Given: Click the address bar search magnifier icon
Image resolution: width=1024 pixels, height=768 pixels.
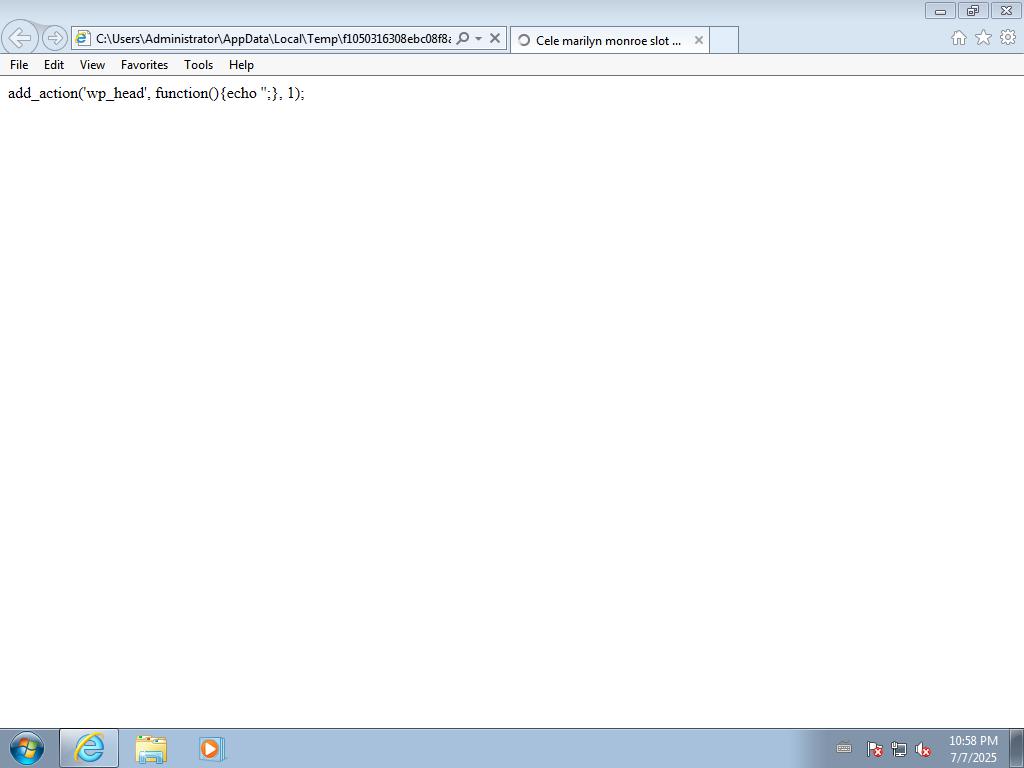Looking at the screenshot, I should [x=462, y=39].
